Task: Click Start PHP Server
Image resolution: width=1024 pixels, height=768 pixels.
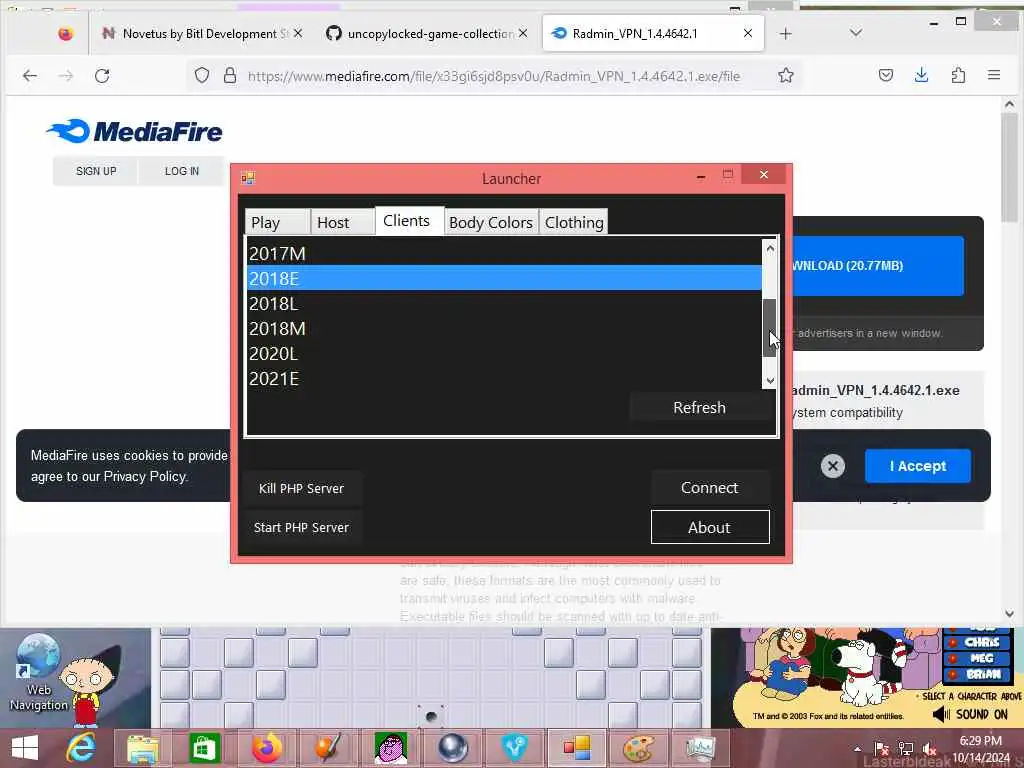Action: click(301, 528)
